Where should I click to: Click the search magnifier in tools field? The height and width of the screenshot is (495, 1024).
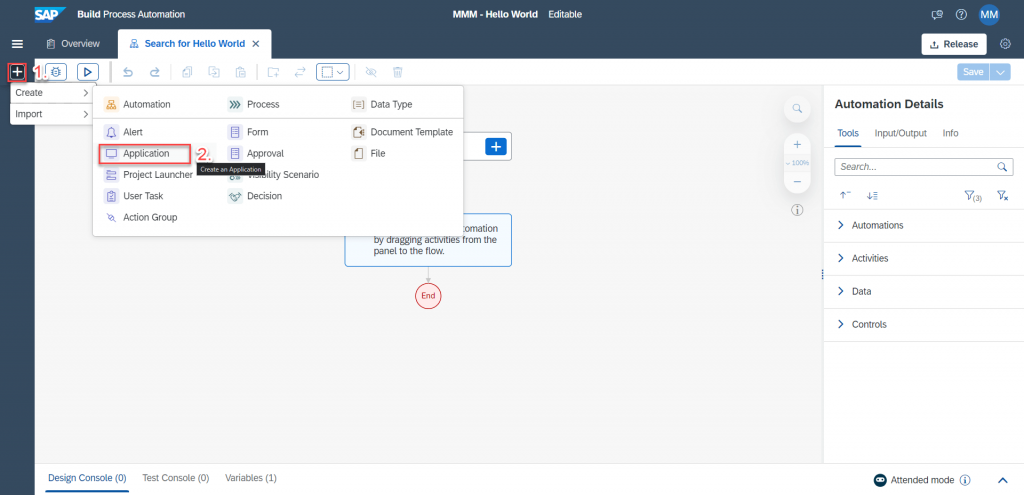pos(1002,167)
